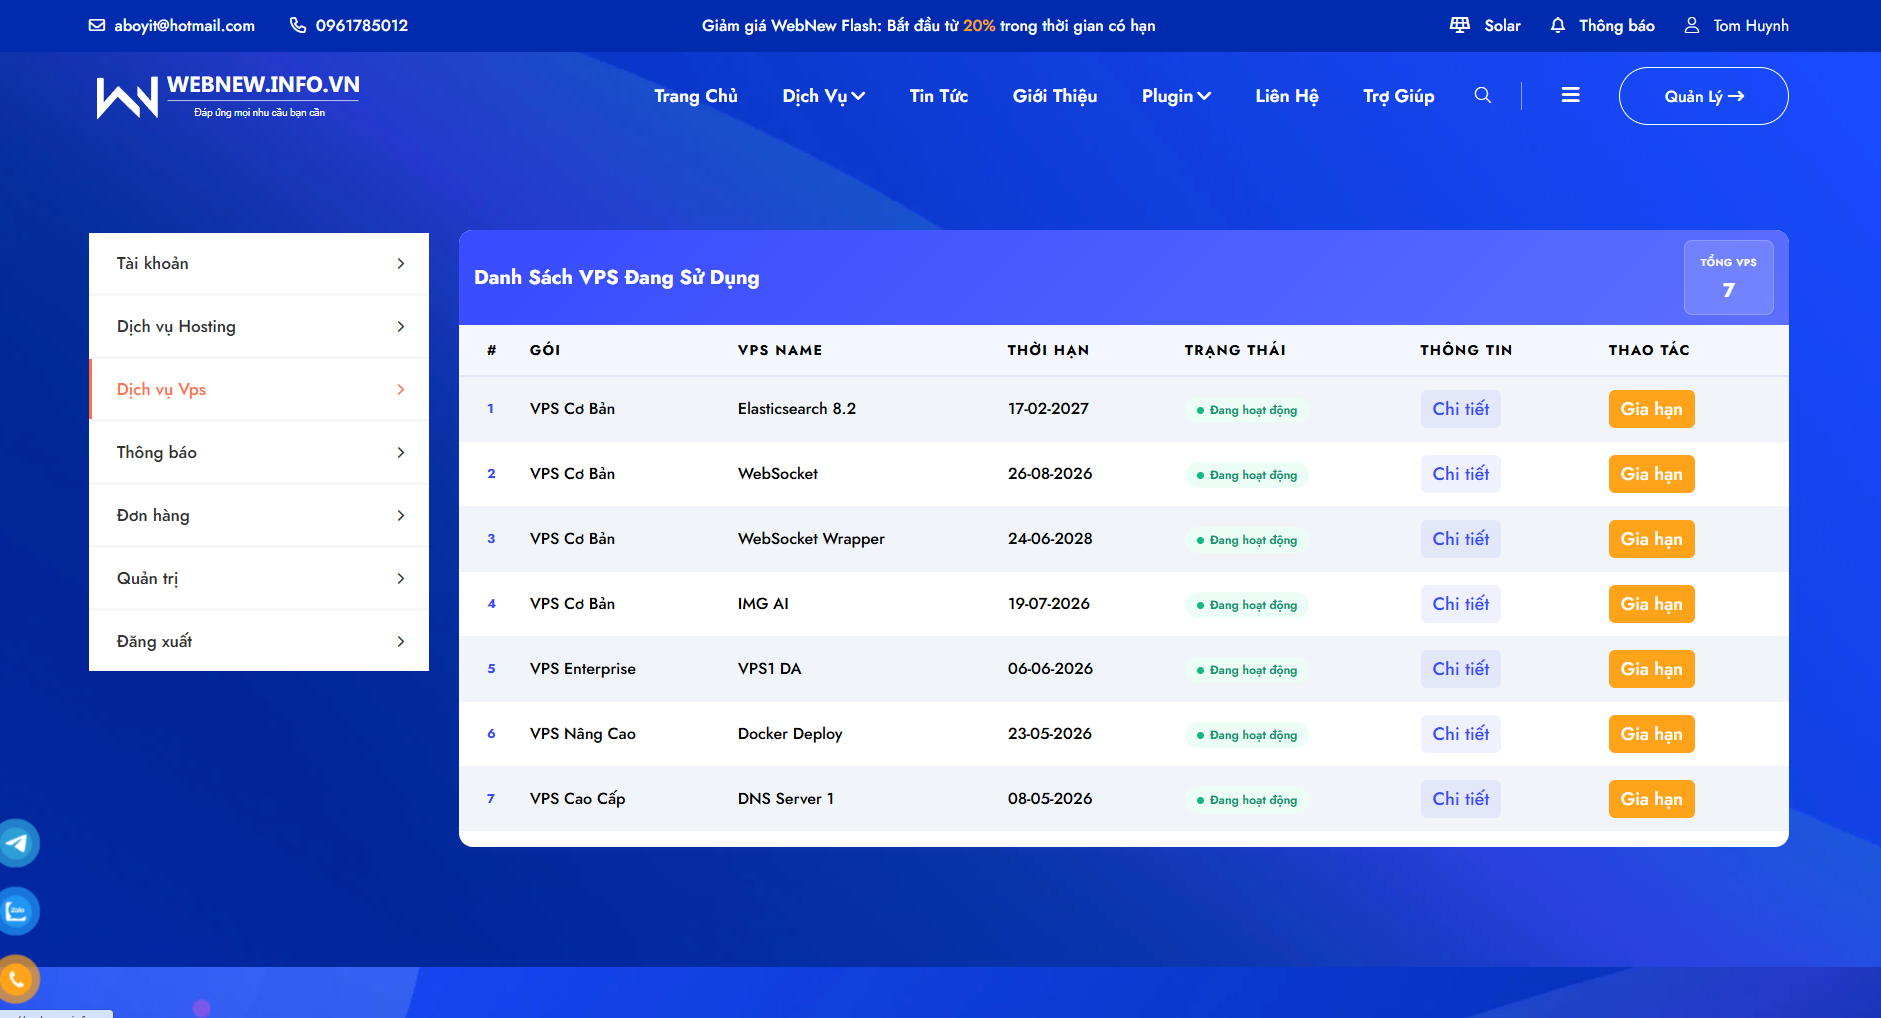
Task: Click the Đang hoạt động status for IMG AI
Action: (x=1247, y=605)
